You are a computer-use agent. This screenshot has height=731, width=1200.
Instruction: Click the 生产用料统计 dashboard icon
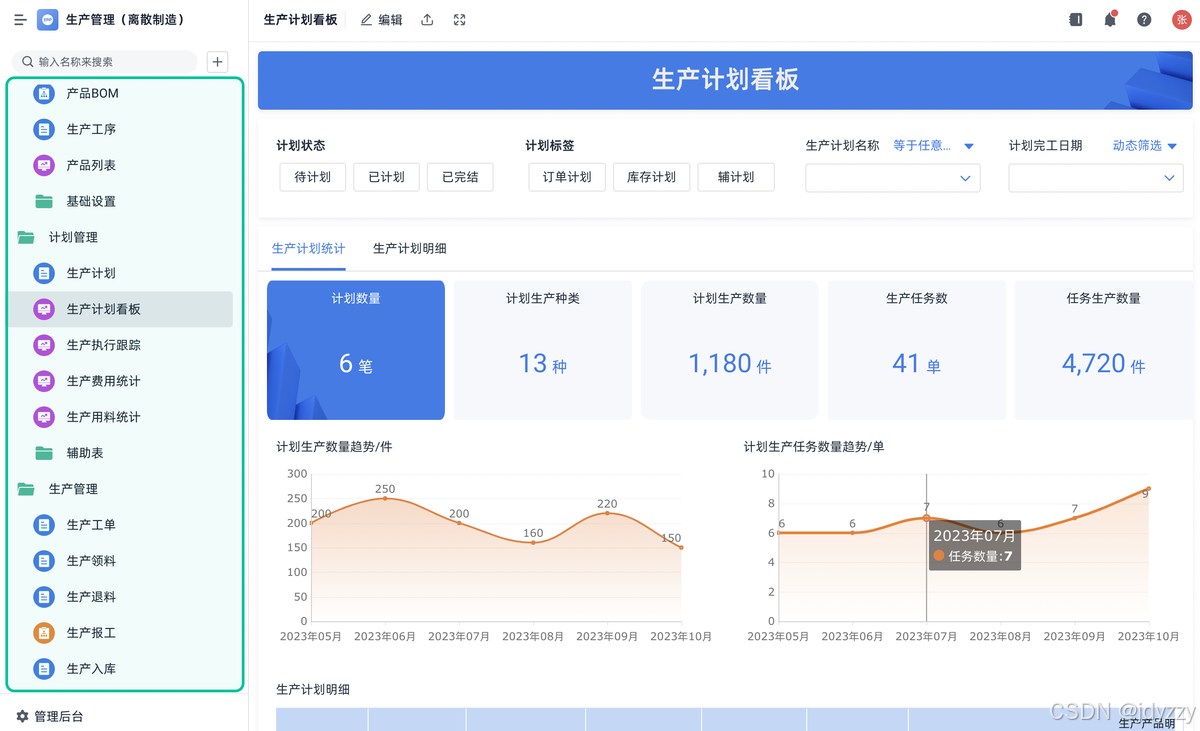coord(44,417)
